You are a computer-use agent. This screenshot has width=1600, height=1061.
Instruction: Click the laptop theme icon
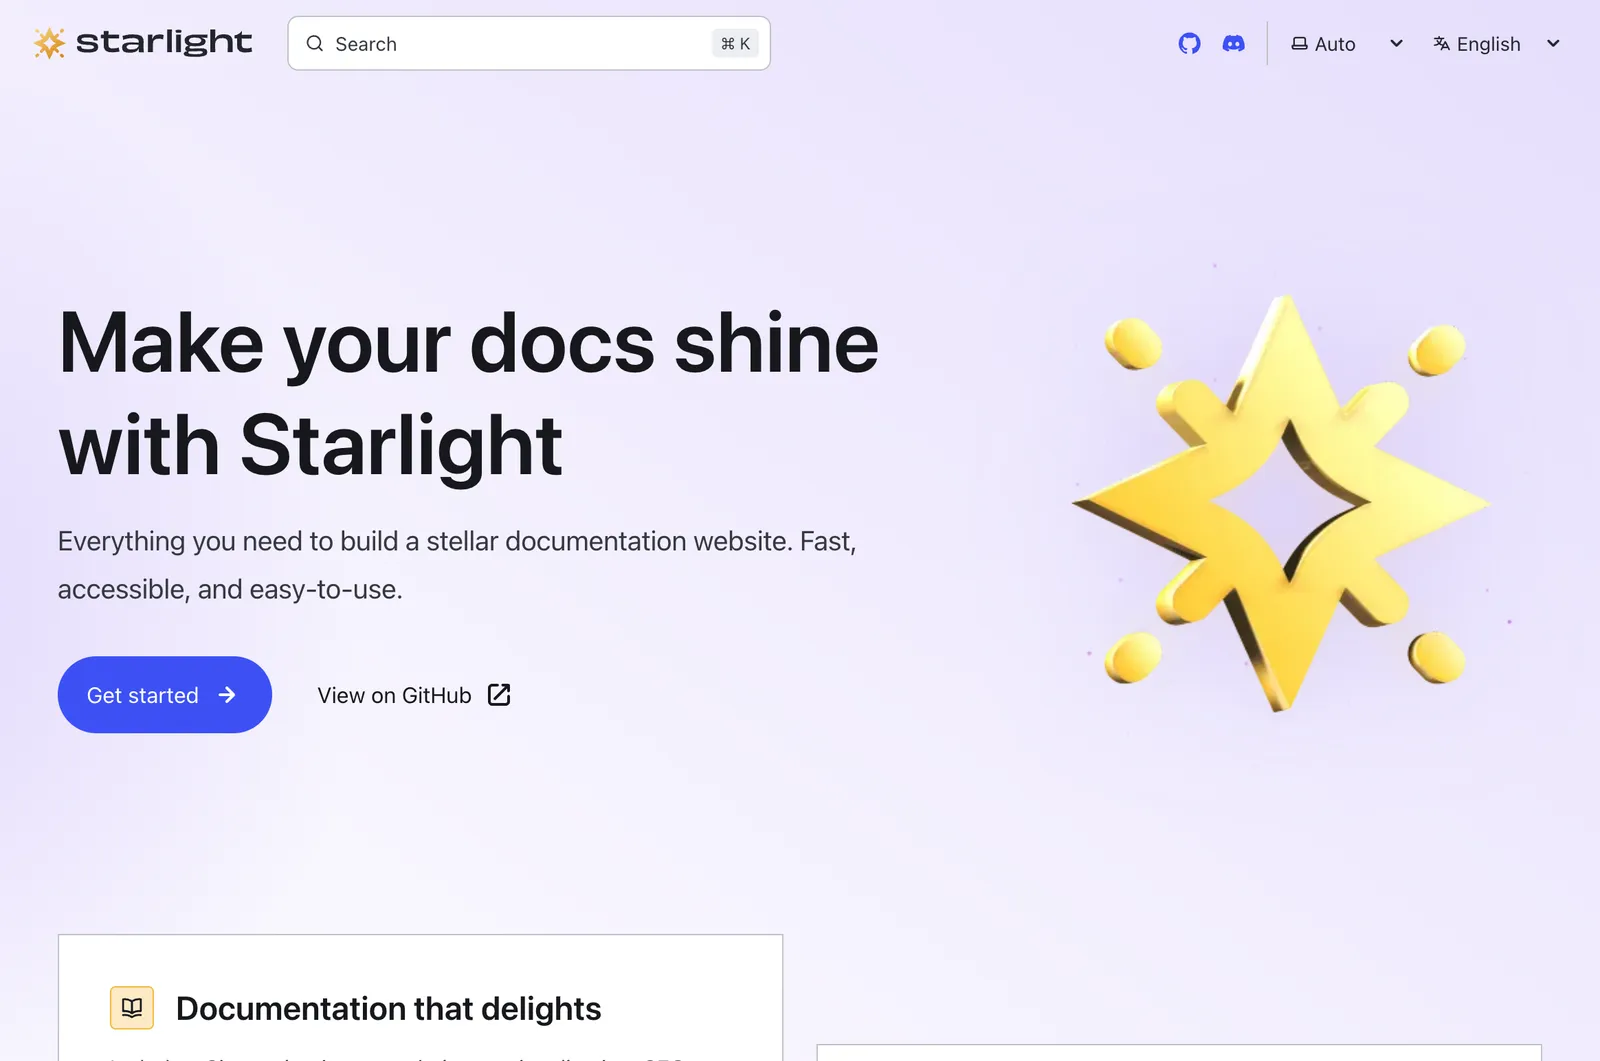(1299, 44)
